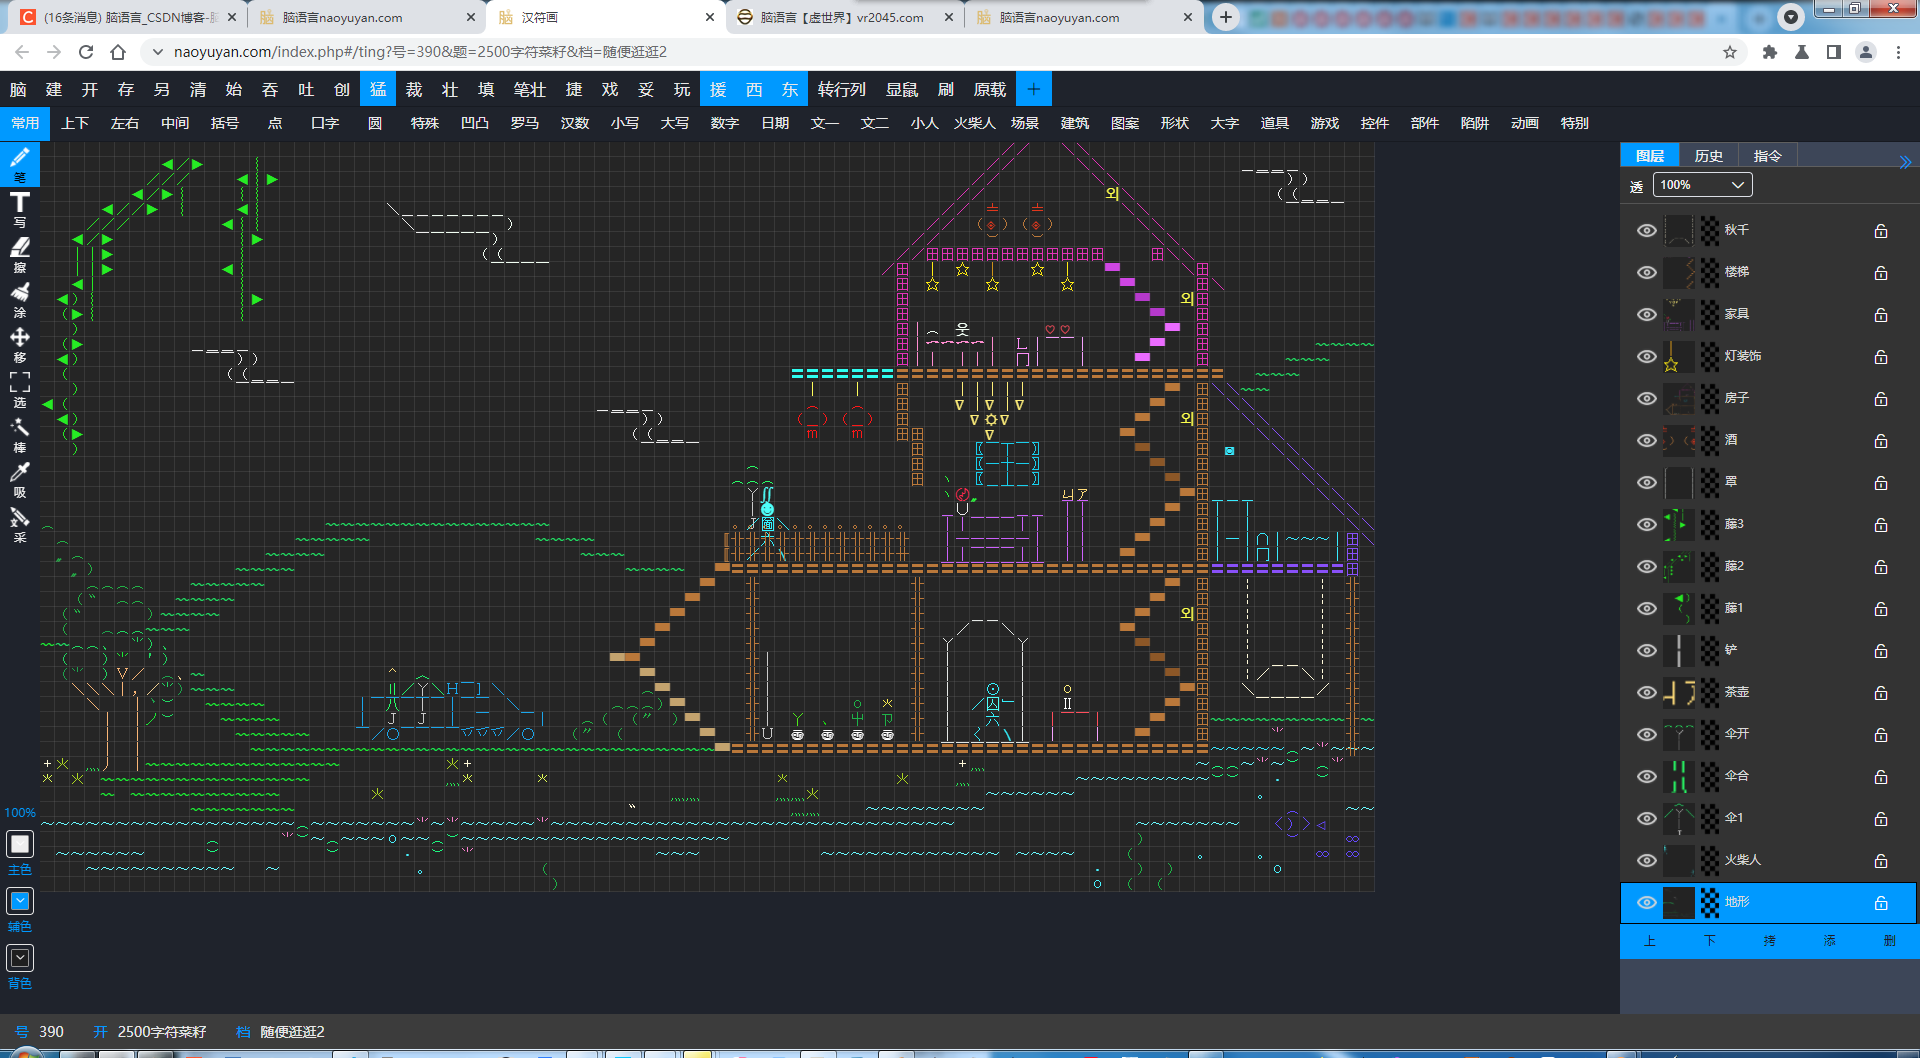
Task: Hide the 藤3 layer
Action: [x=1647, y=525]
